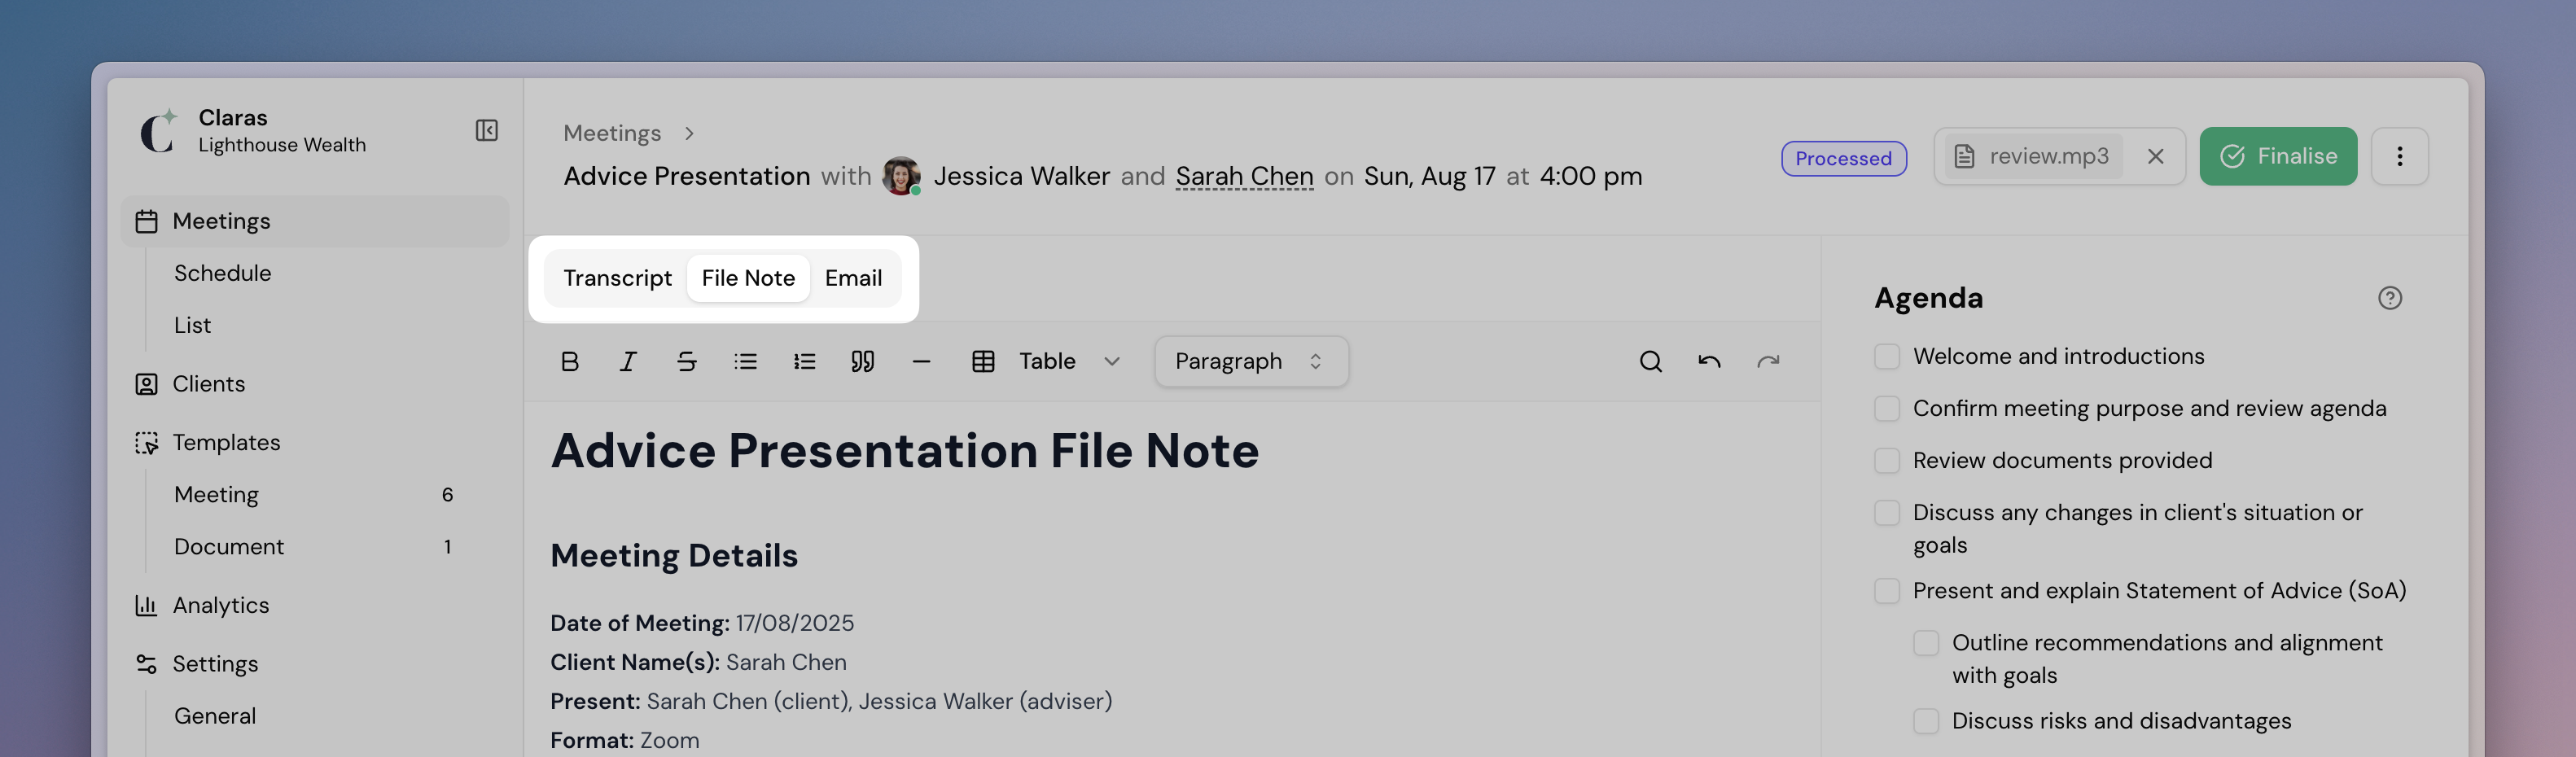Apply strikethrough formatting
The height and width of the screenshot is (757, 2576).
tap(686, 361)
